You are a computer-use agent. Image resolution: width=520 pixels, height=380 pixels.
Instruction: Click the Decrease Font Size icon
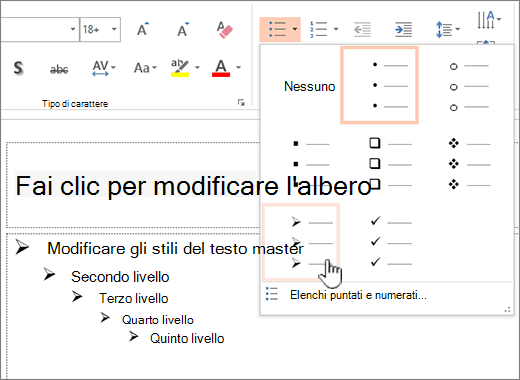click(183, 29)
